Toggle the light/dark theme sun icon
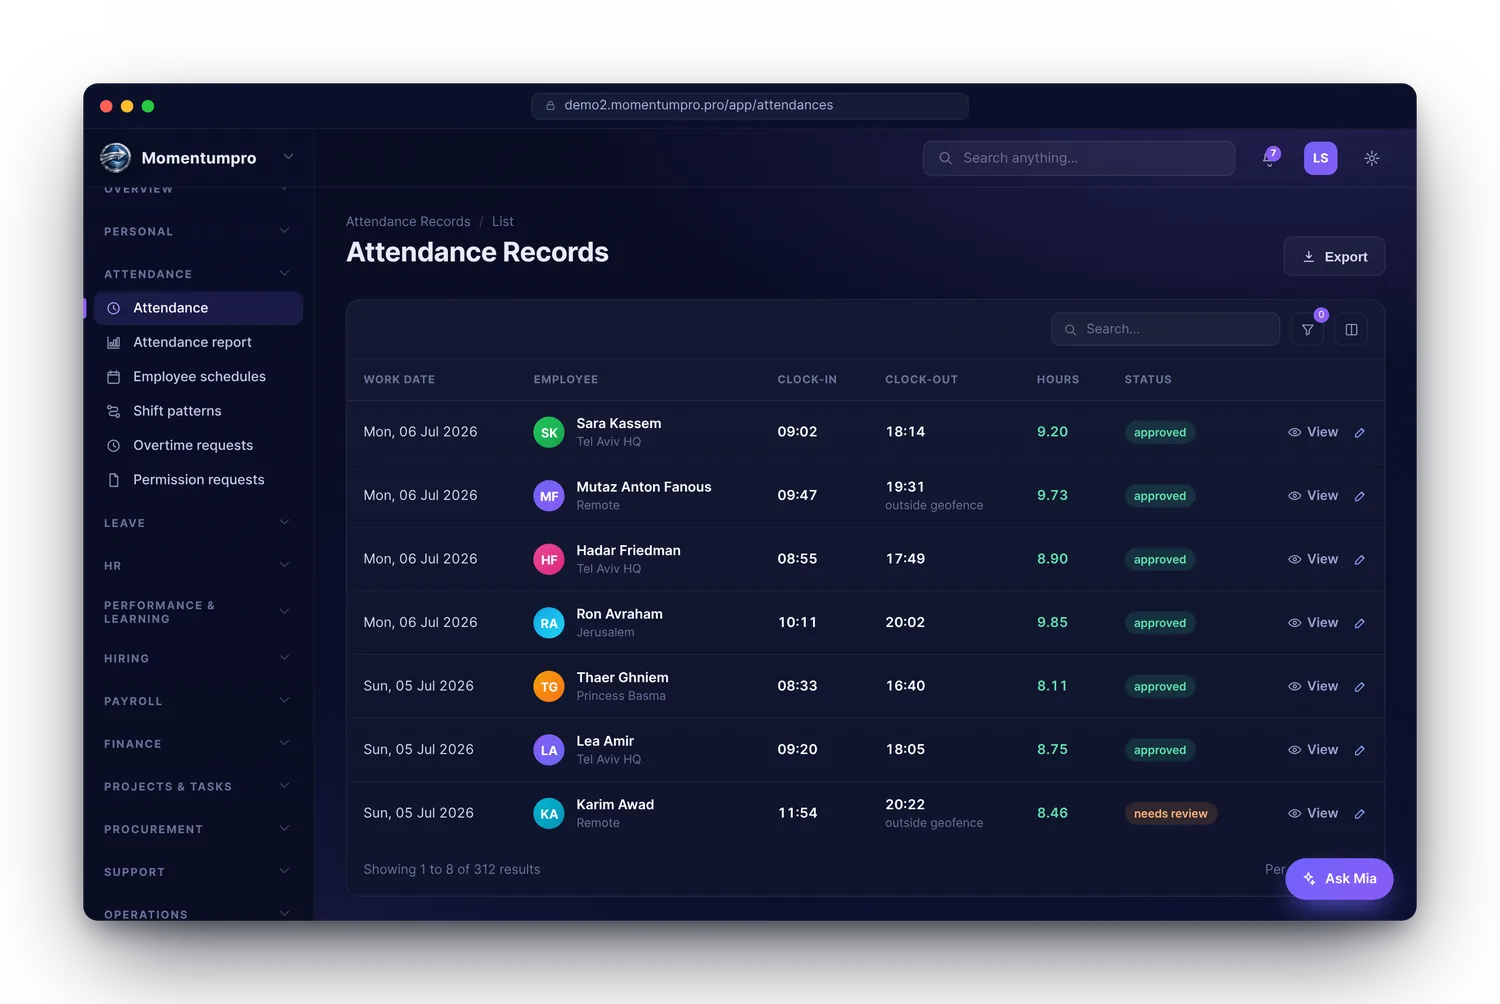 tap(1371, 158)
